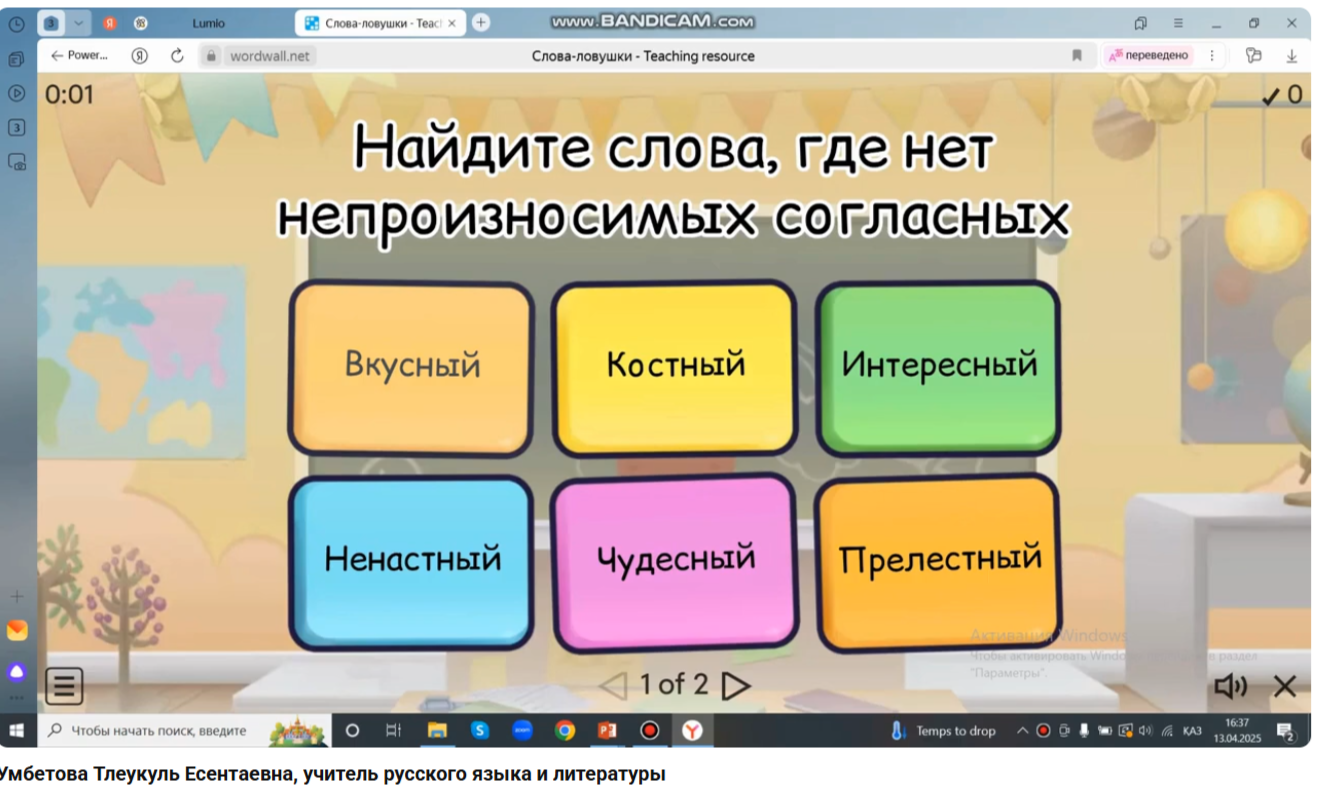Viewport: 1318px width, 787px height.
Task: Go to previous page arrow
Action: [612, 686]
